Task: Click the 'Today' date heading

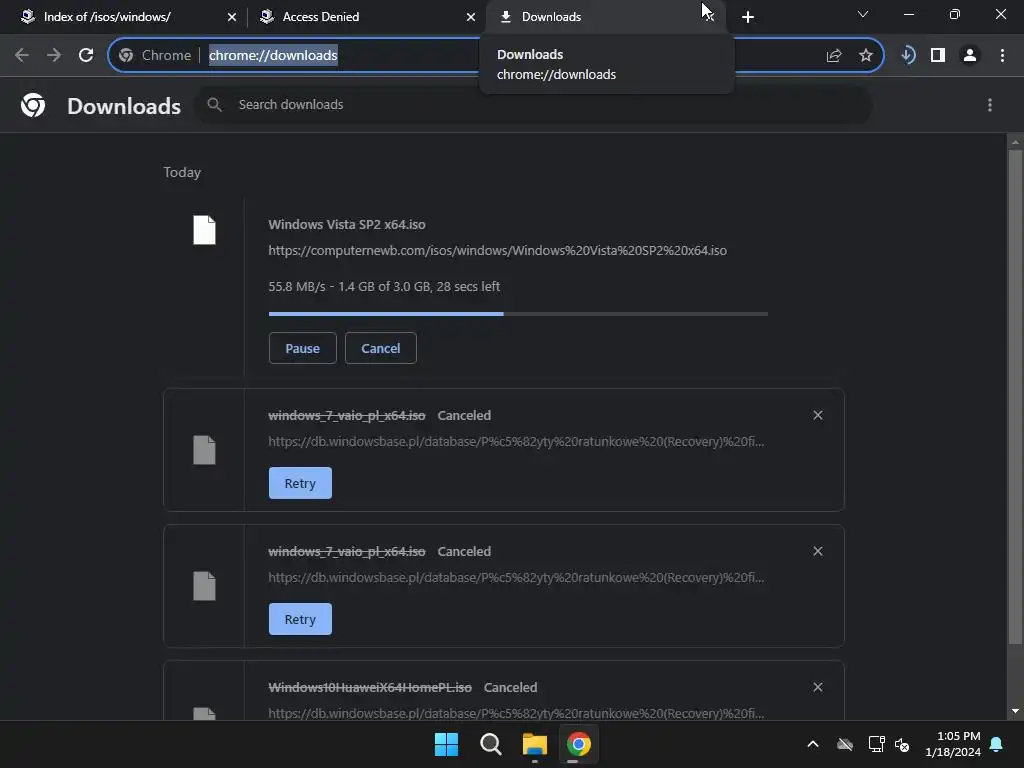Action: click(x=182, y=172)
